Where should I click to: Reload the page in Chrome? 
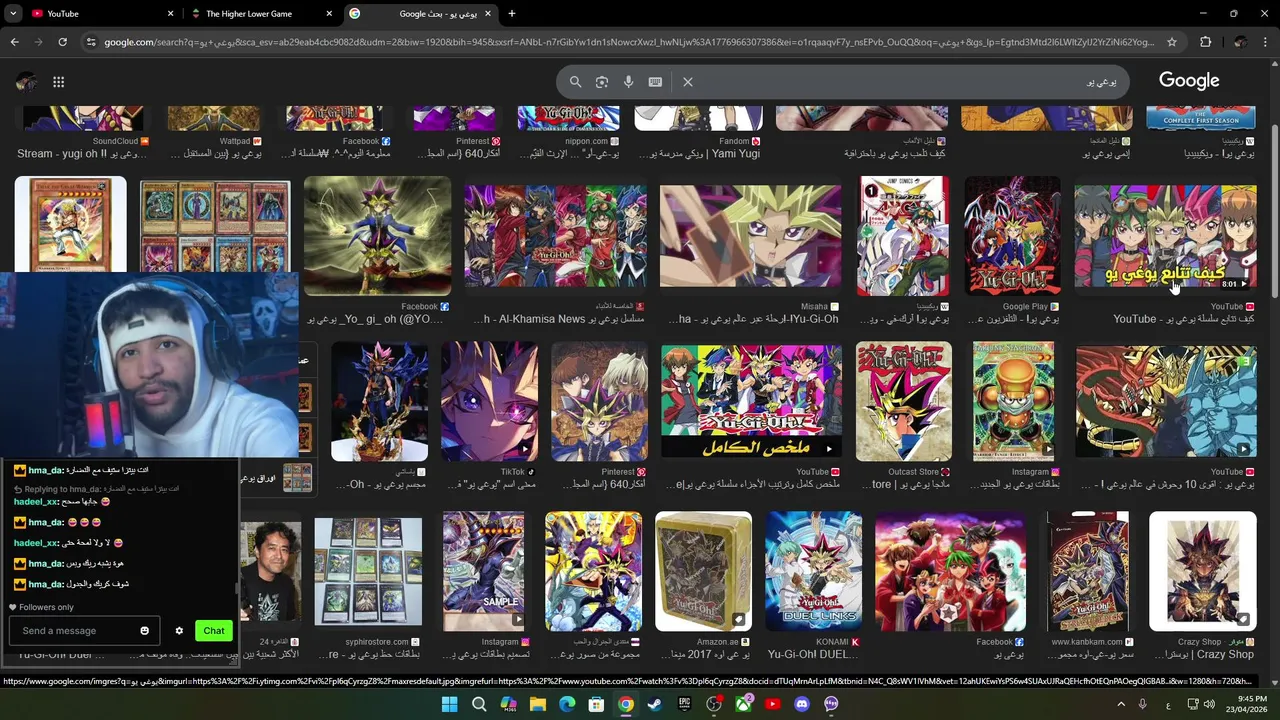click(x=62, y=42)
